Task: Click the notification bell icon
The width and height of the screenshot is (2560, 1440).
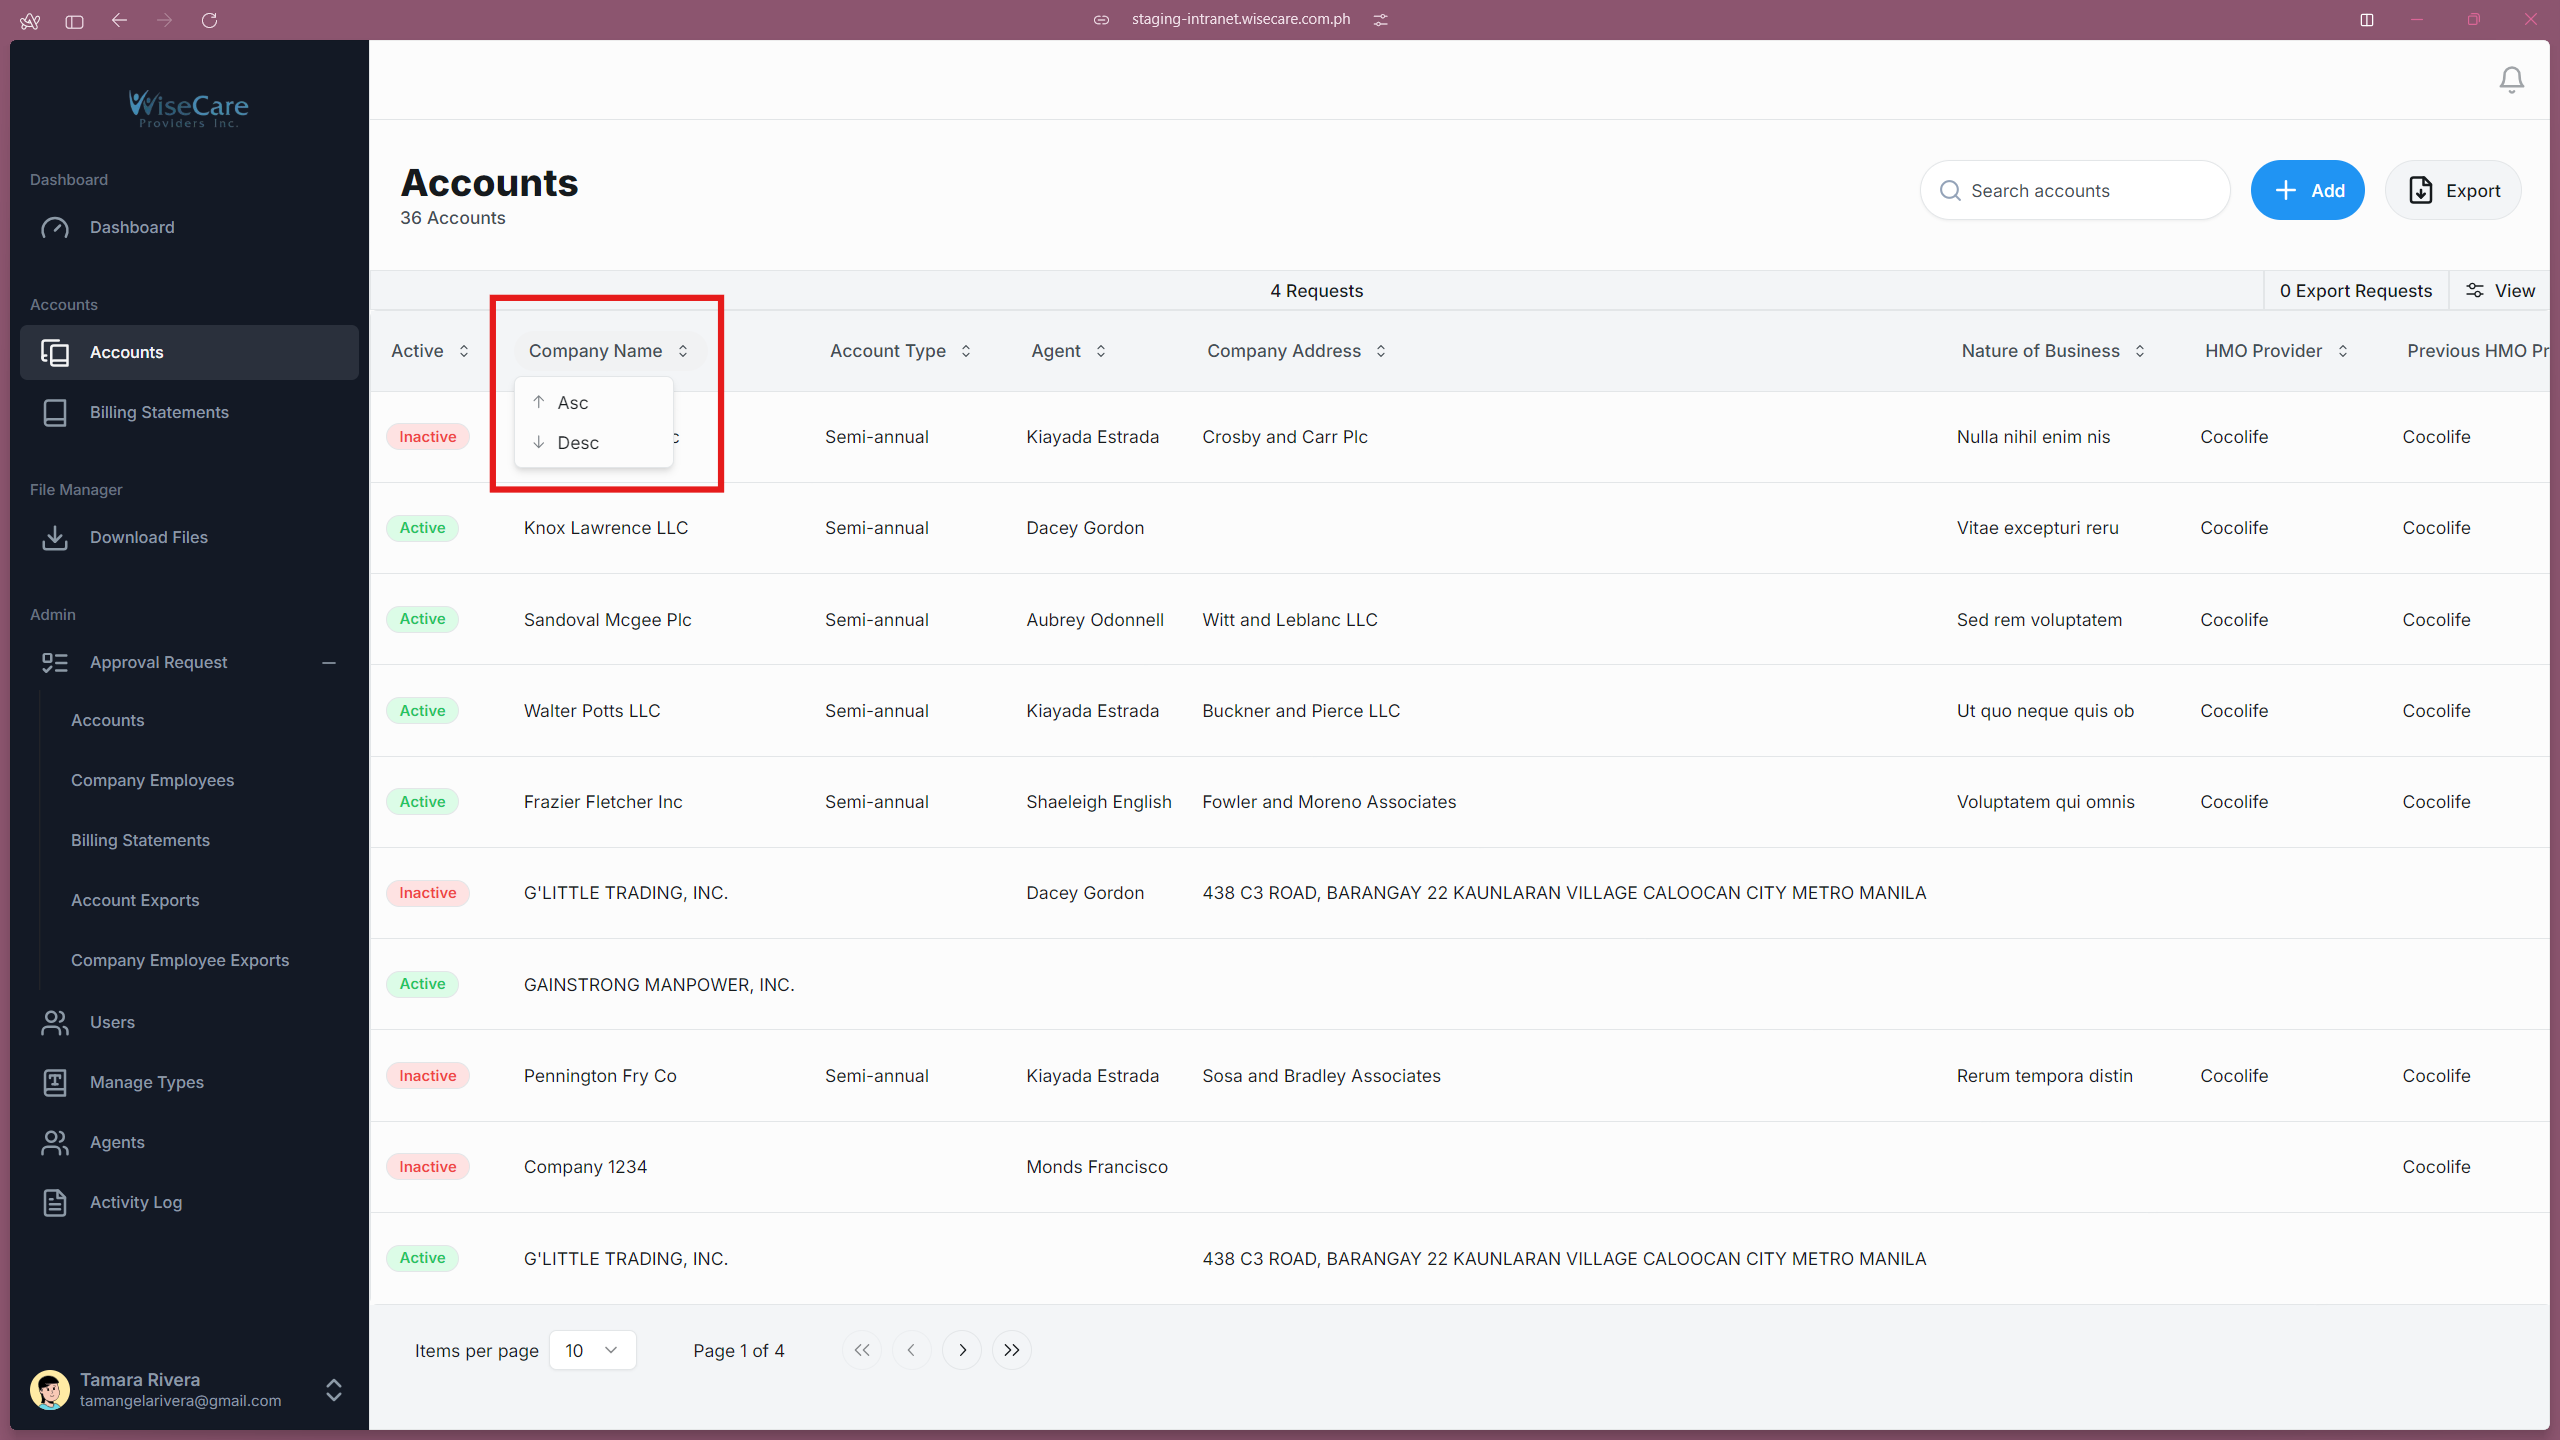Action: (x=2511, y=80)
